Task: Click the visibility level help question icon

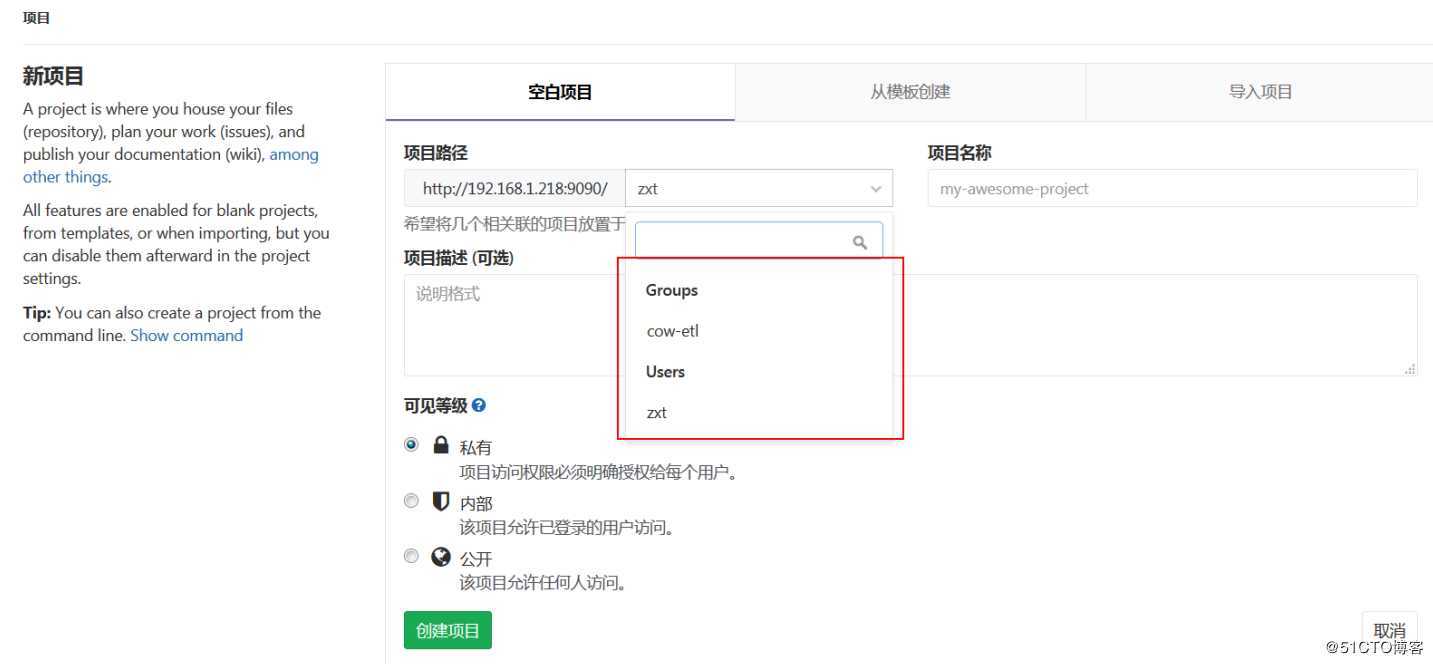Action: coord(479,405)
